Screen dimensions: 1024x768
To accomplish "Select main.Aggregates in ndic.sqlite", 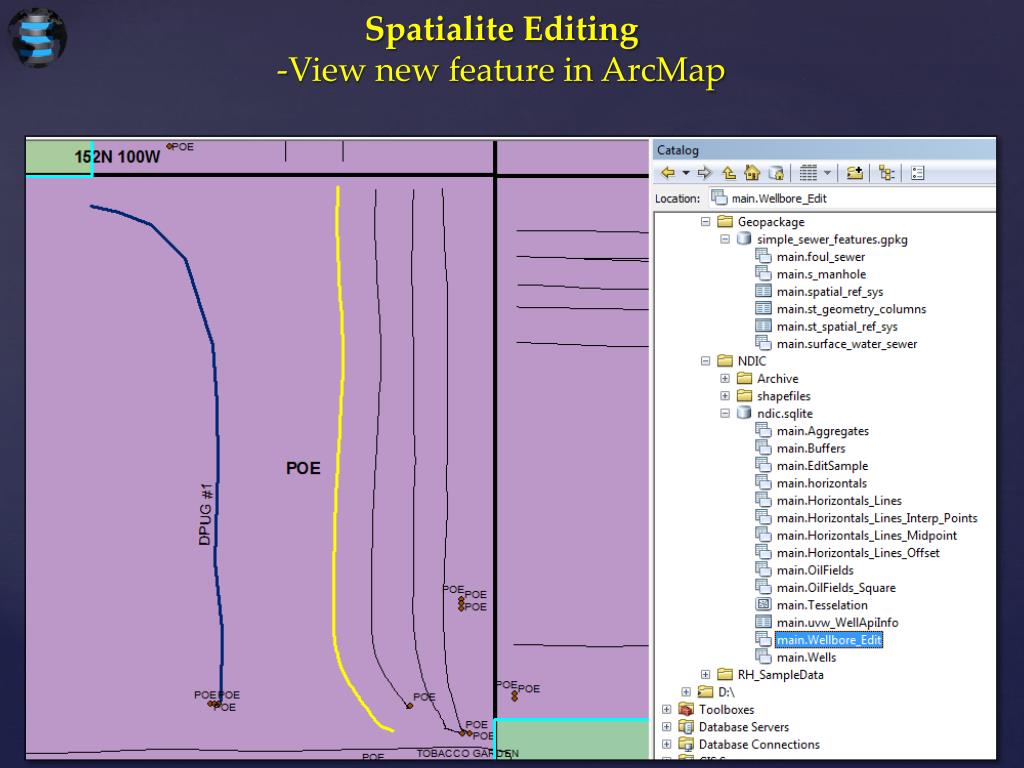I will [823, 431].
